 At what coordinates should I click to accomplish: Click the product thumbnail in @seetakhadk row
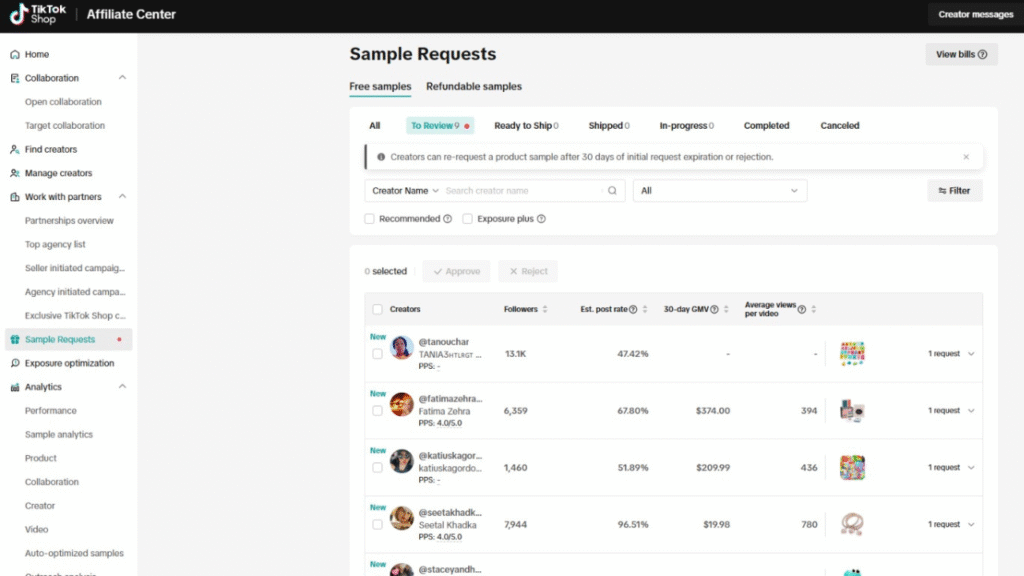(x=852, y=524)
